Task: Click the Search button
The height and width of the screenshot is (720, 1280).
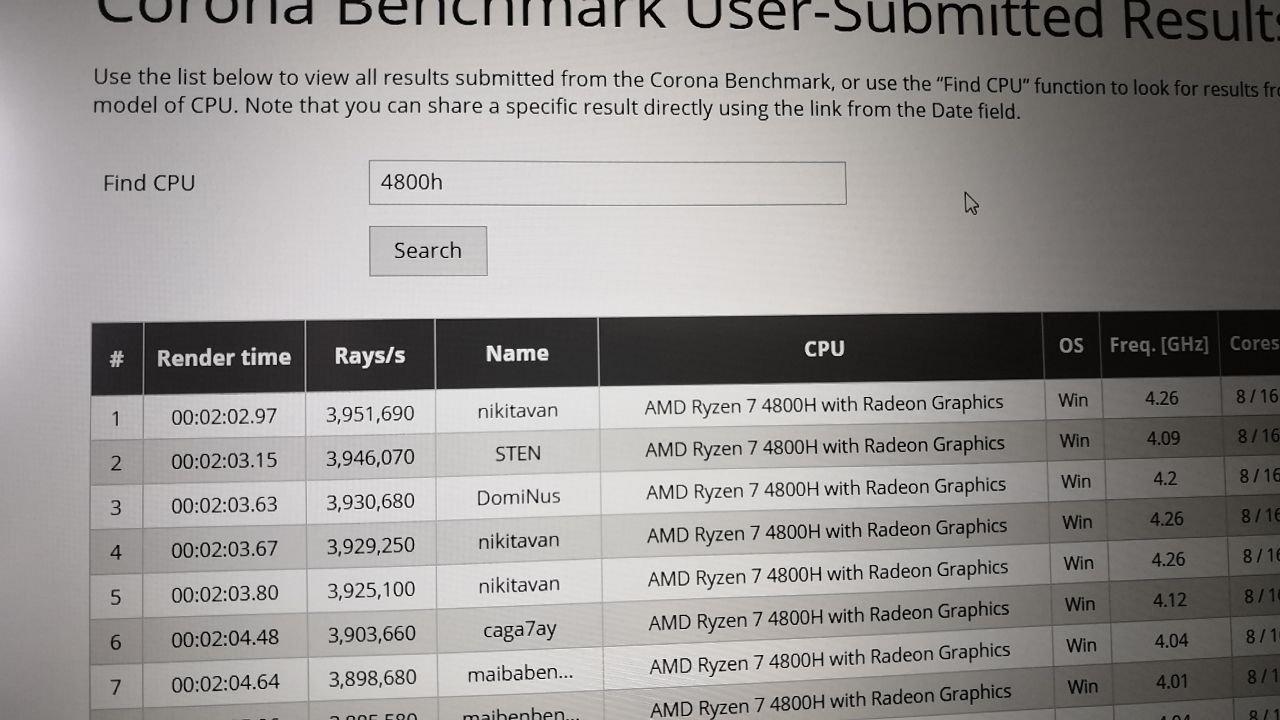Action: tap(428, 251)
